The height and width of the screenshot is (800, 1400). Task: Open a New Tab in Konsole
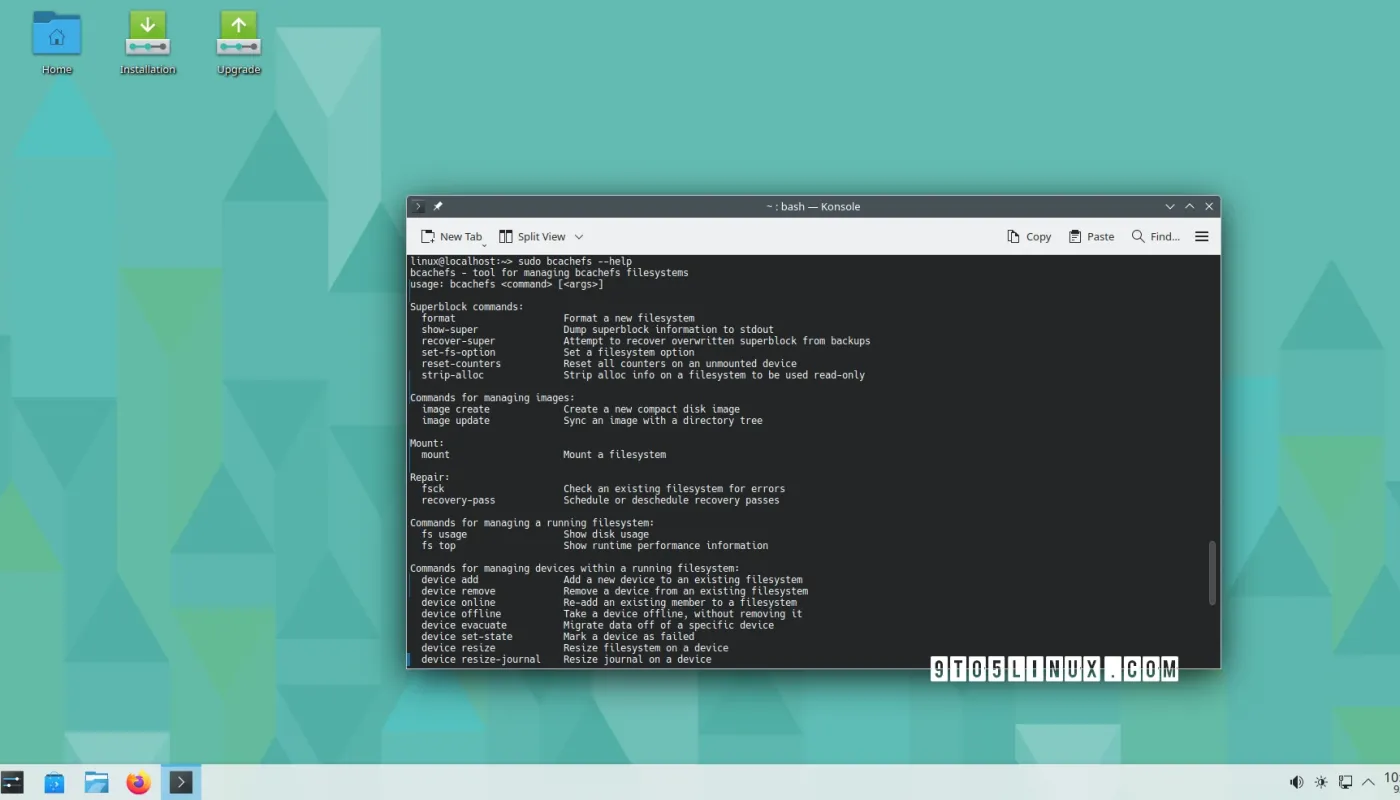click(x=452, y=236)
